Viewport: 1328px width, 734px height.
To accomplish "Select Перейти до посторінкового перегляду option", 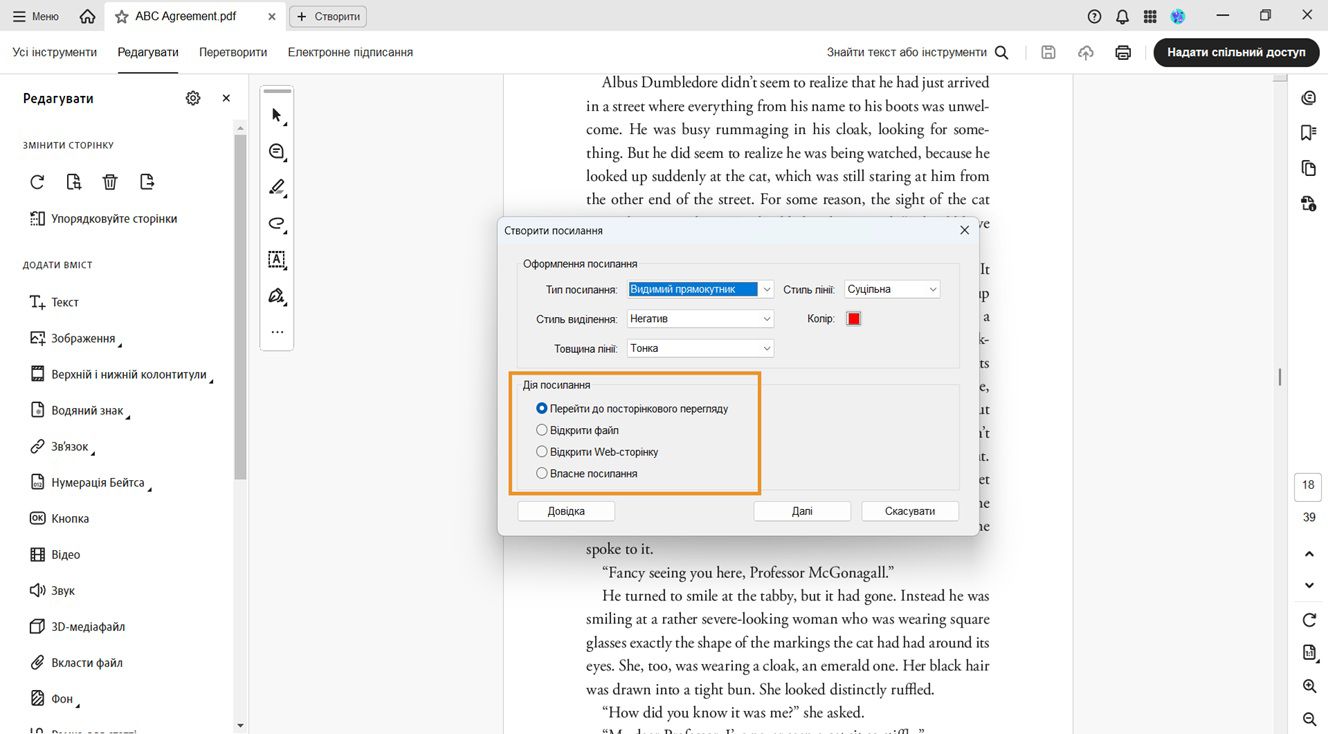I will pyautogui.click(x=632, y=408).
